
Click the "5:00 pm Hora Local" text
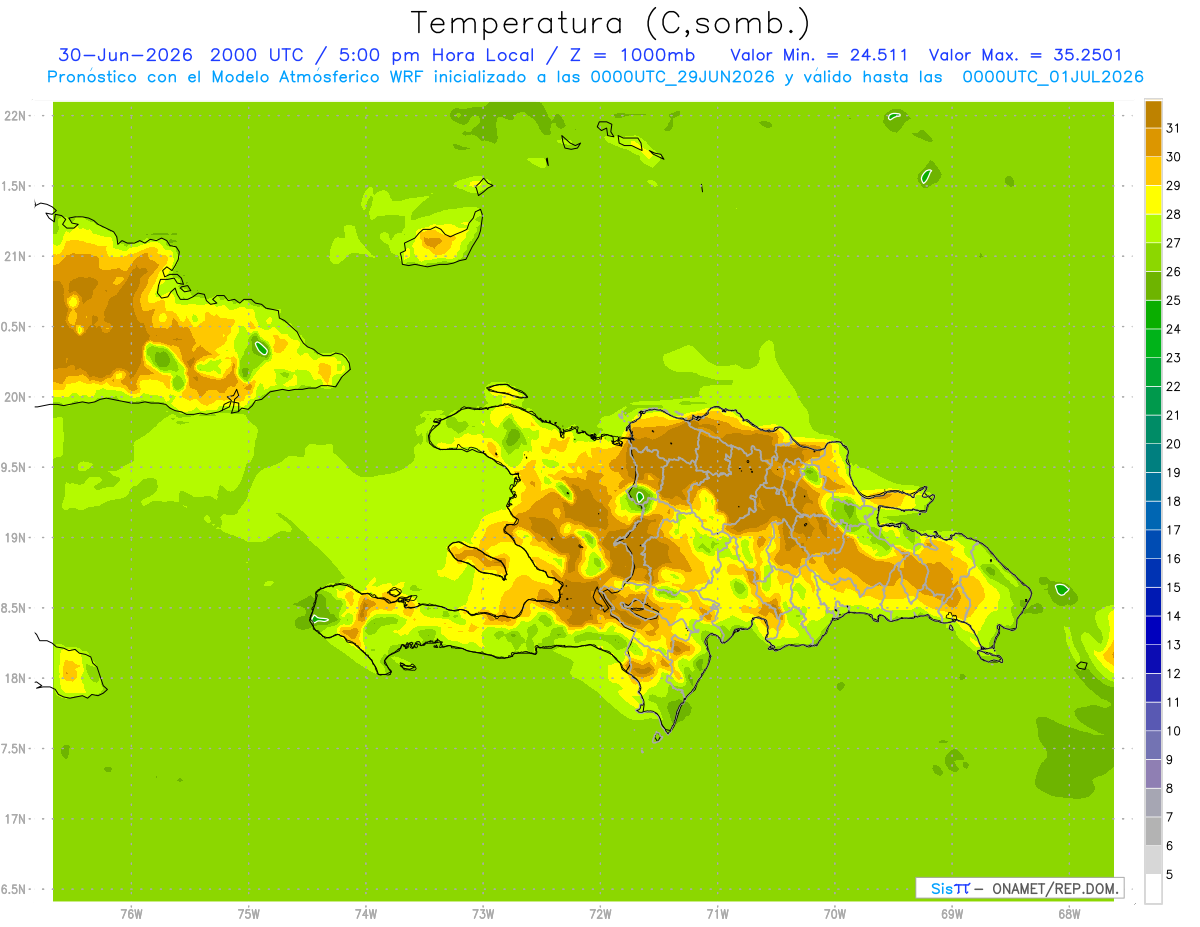click(x=437, y=55)
